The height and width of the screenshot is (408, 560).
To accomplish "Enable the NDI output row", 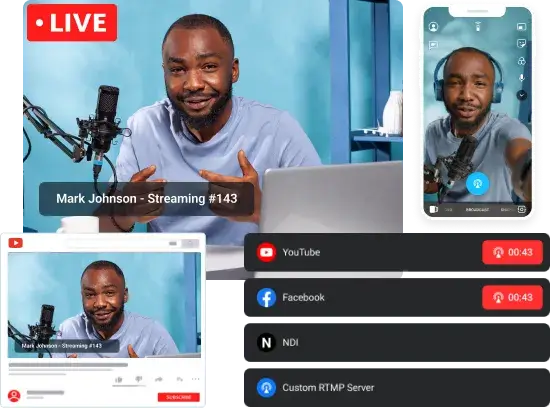I will coord(397,343).
